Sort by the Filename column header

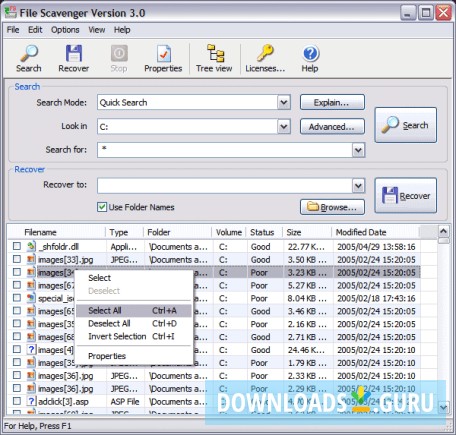click(56, 232)
